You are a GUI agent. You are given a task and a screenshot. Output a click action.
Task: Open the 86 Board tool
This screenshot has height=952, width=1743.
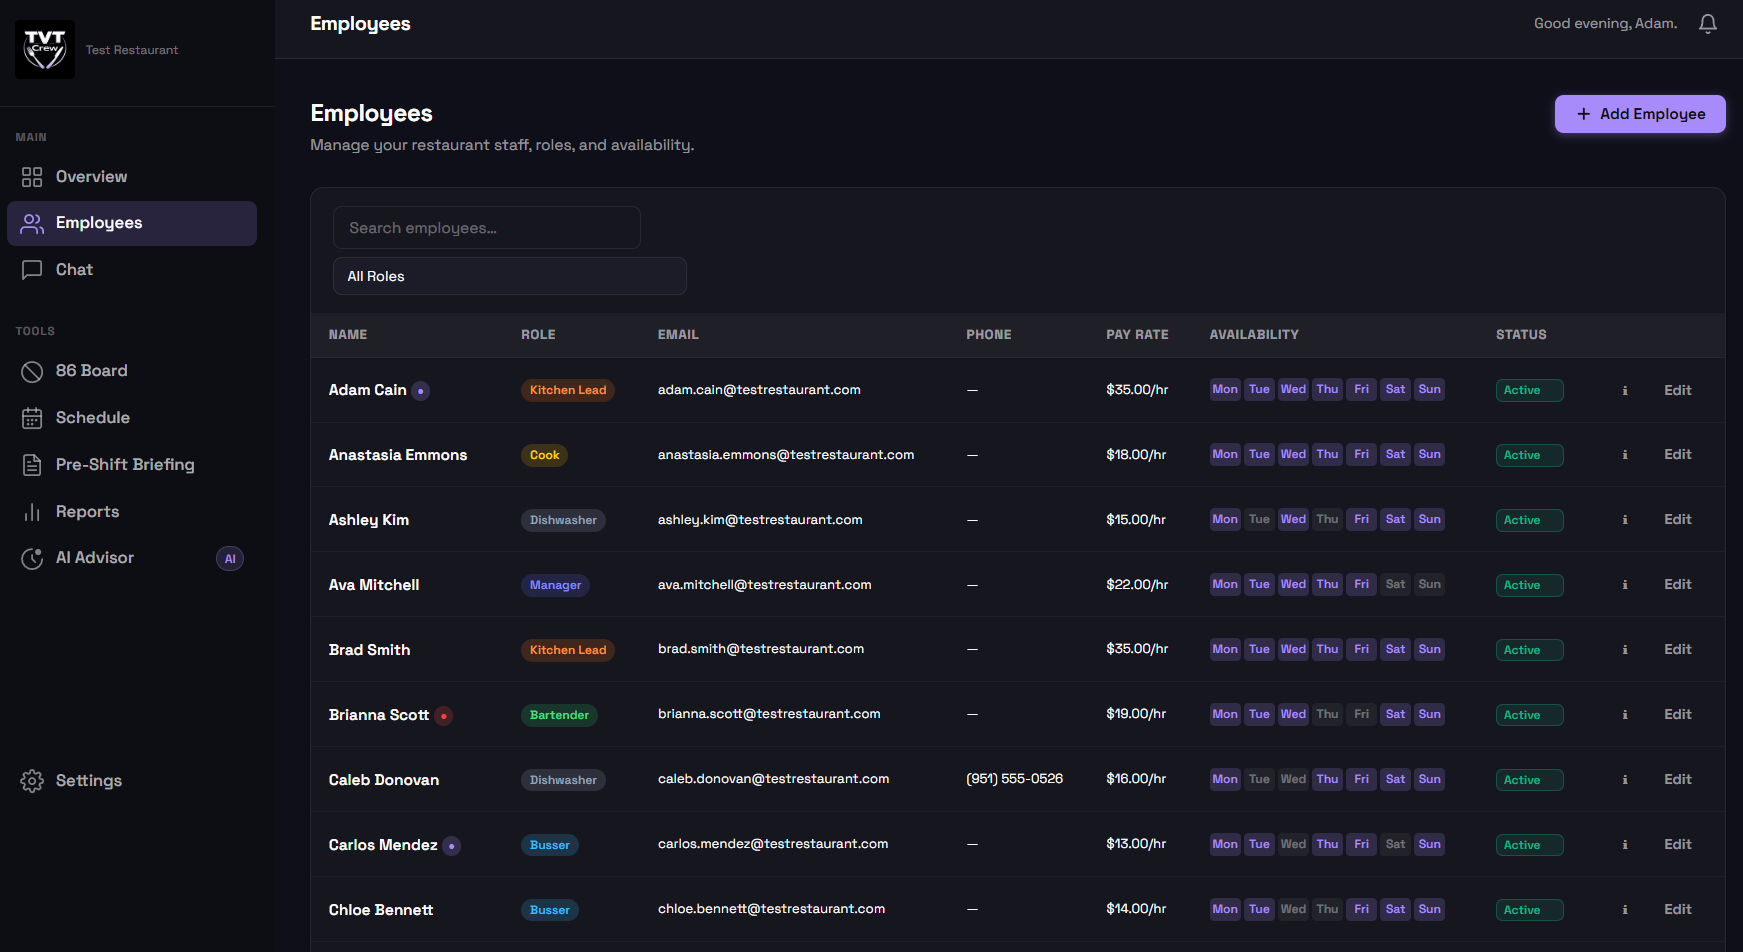91,371
